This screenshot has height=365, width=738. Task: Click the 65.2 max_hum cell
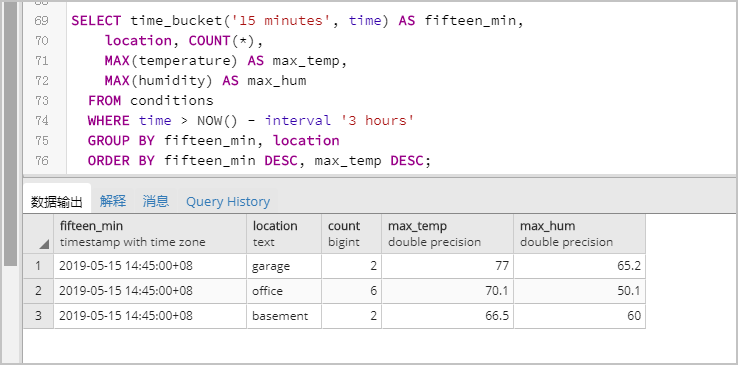pos(579,266)
